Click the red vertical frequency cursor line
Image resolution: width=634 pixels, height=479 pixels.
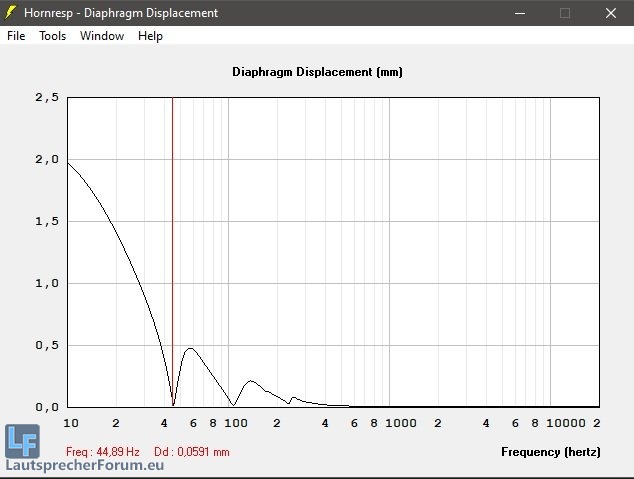[x=173, y=250]
